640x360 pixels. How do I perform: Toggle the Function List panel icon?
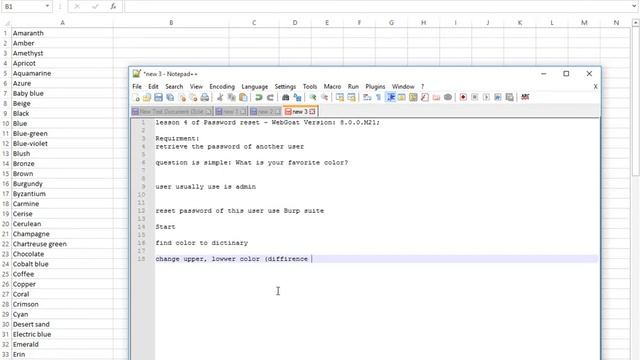(x=424, y=97)
